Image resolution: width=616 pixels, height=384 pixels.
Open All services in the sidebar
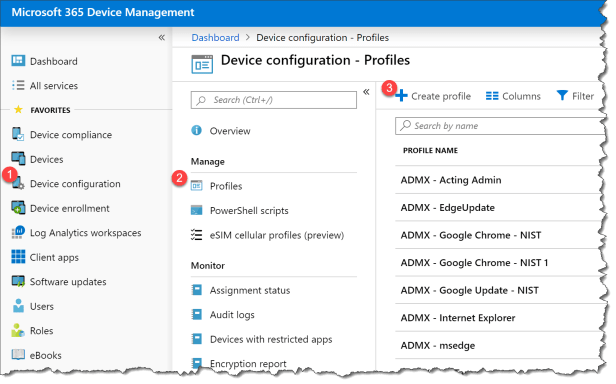(x=54, y=86)
